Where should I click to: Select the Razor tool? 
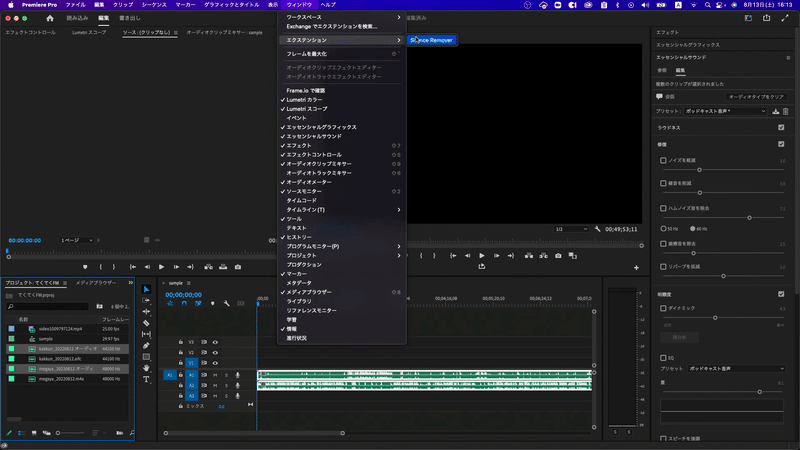pyautogui.click(x=146, y=323)
